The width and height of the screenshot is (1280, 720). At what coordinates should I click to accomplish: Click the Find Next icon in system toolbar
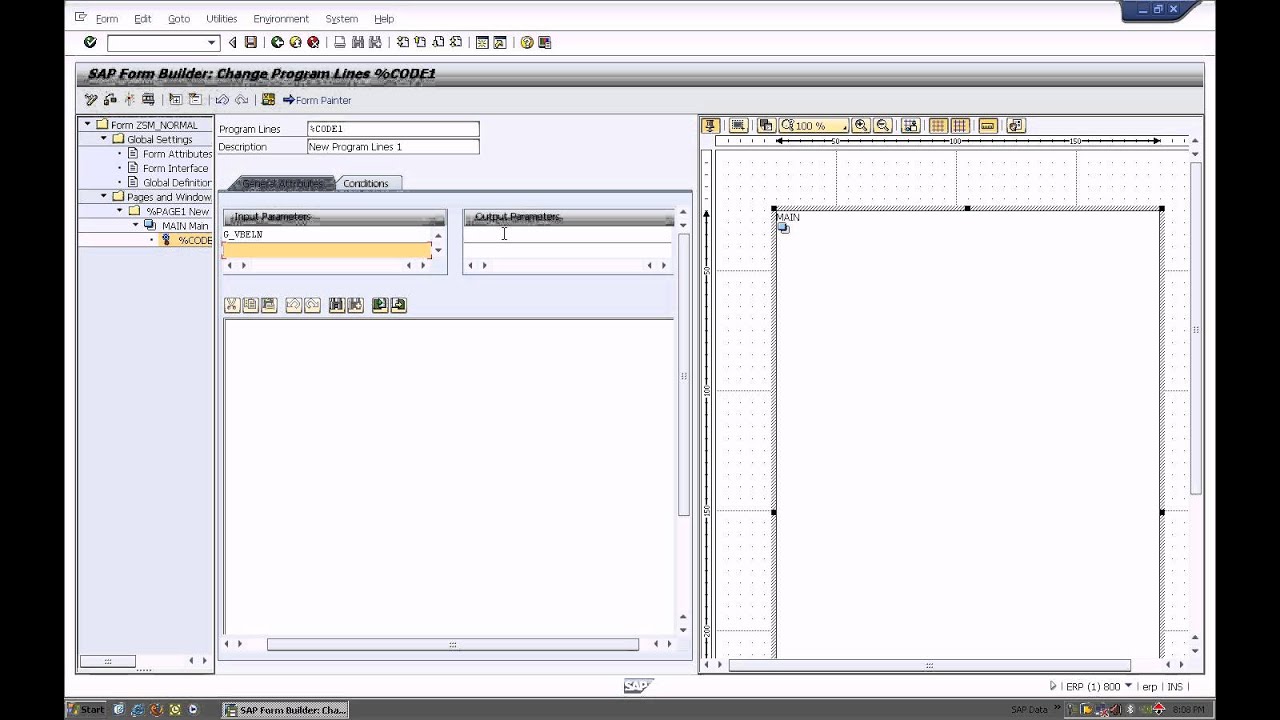(375, 42)
